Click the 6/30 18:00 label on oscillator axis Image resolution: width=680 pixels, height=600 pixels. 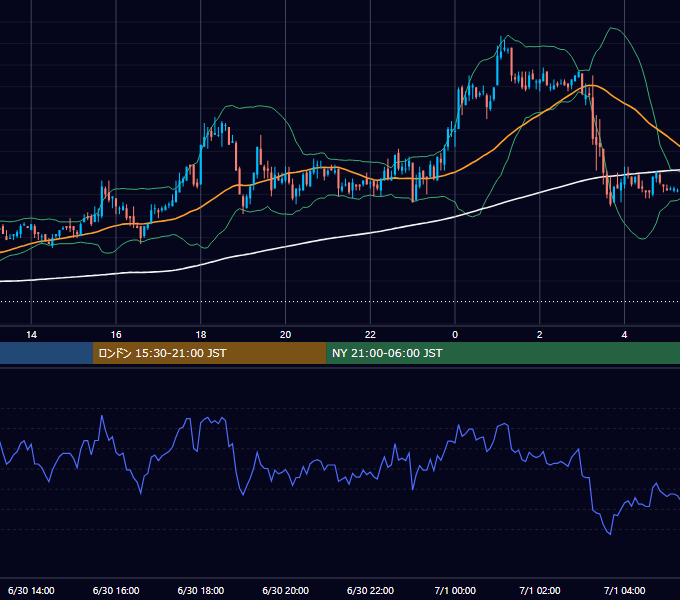click(201, 590)
